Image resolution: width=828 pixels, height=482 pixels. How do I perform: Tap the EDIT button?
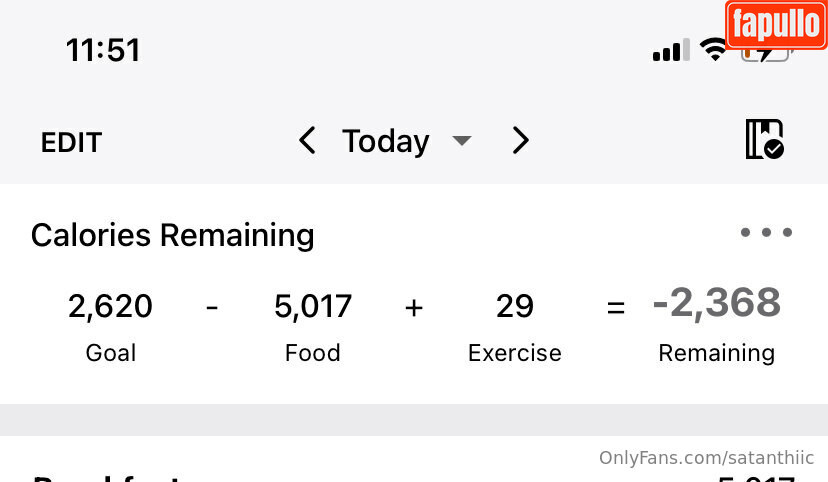[x=71, y=143]
